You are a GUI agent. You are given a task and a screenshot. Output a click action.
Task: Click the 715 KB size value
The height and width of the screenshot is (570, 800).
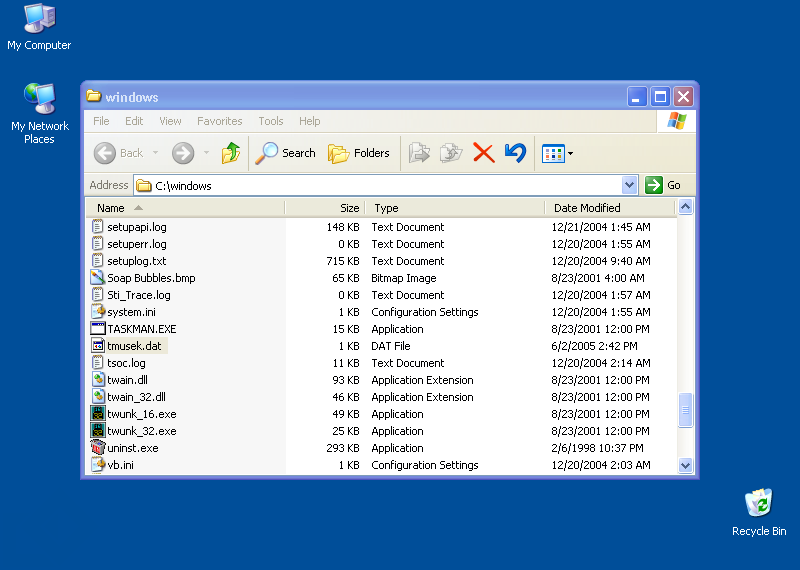pos(343,261)
